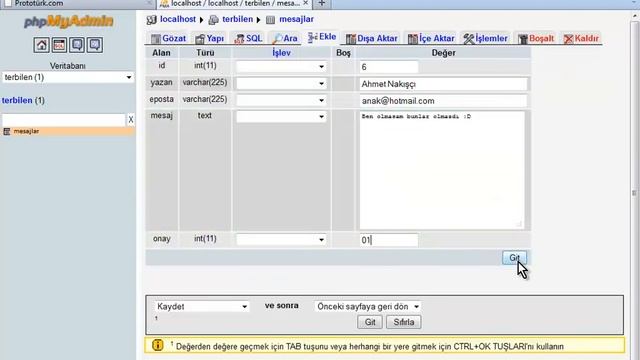
Task: Open the Dışa Aktar tab
Action: click(371, 38)
